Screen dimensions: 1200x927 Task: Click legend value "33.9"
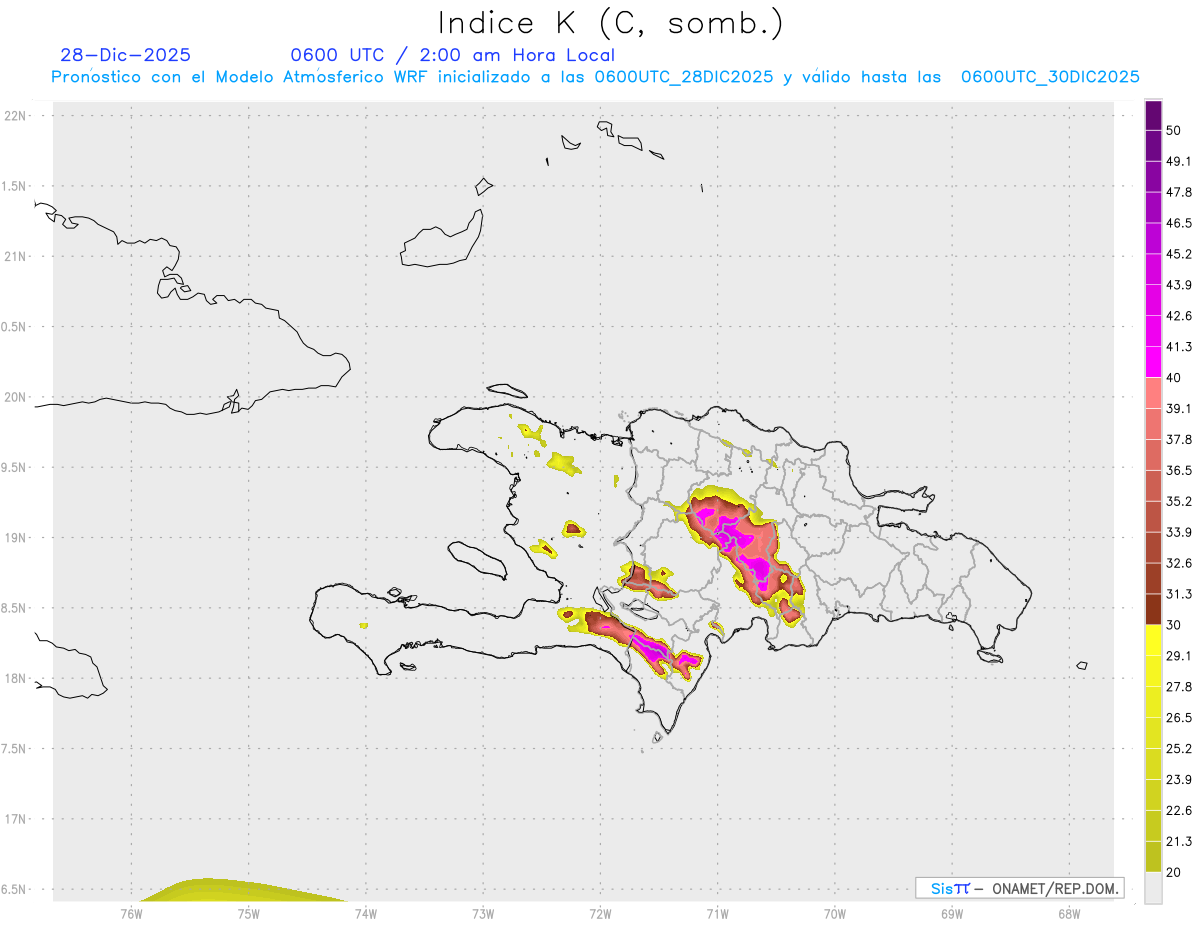tap(1179, 532)
